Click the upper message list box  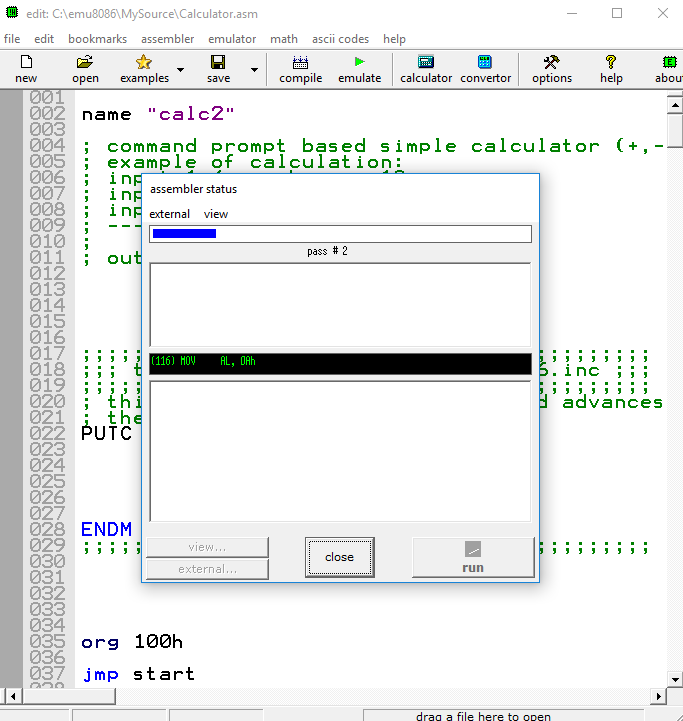[340, 304]
